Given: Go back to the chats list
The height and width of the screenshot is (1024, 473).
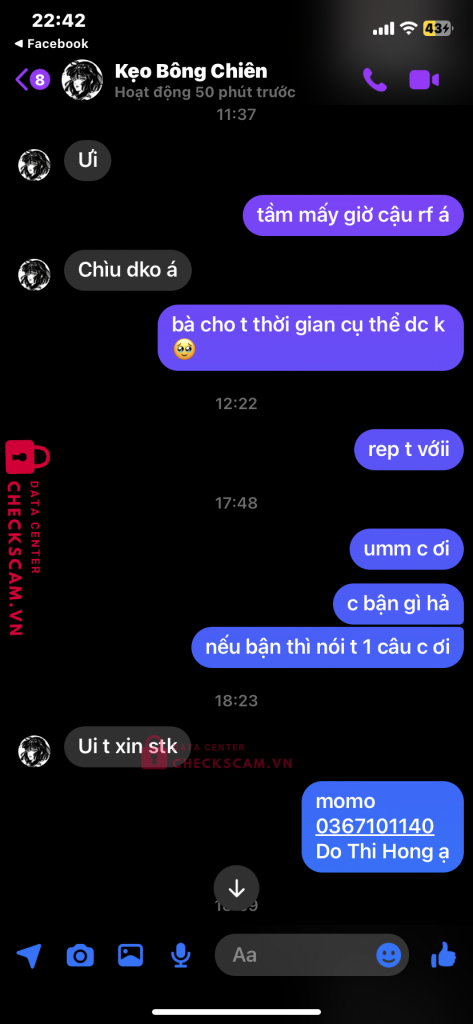Looking at the screenshot, I should pyautogui.click(x=33, y=80).
